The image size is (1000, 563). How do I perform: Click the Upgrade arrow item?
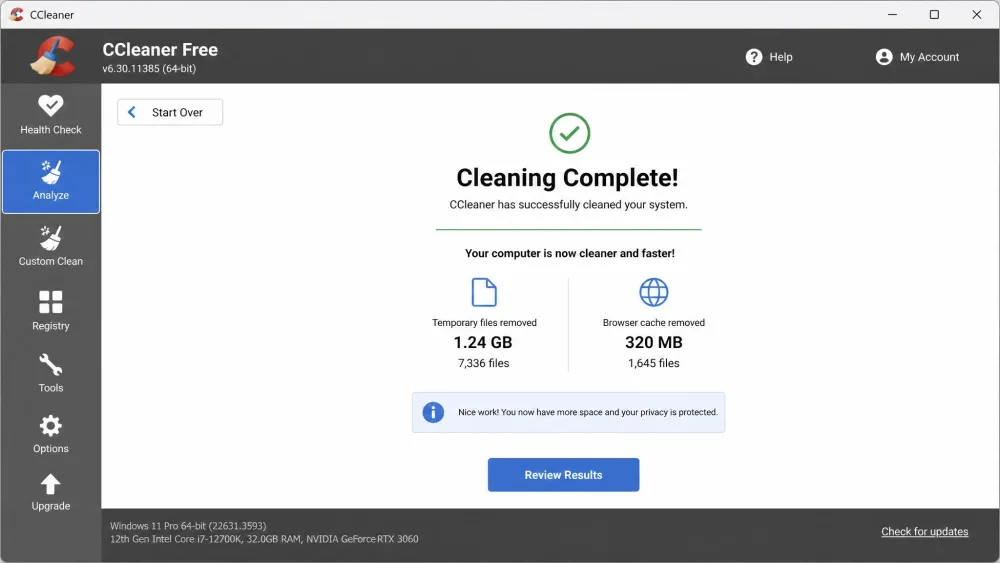(x=50, y=493)
